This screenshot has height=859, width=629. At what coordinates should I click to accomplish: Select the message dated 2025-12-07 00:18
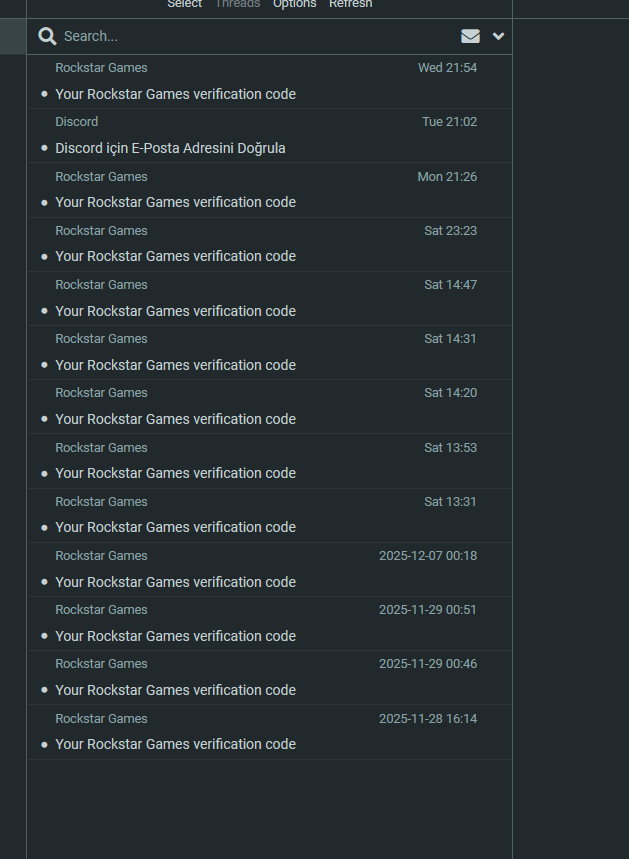click(x=270, y=569)
